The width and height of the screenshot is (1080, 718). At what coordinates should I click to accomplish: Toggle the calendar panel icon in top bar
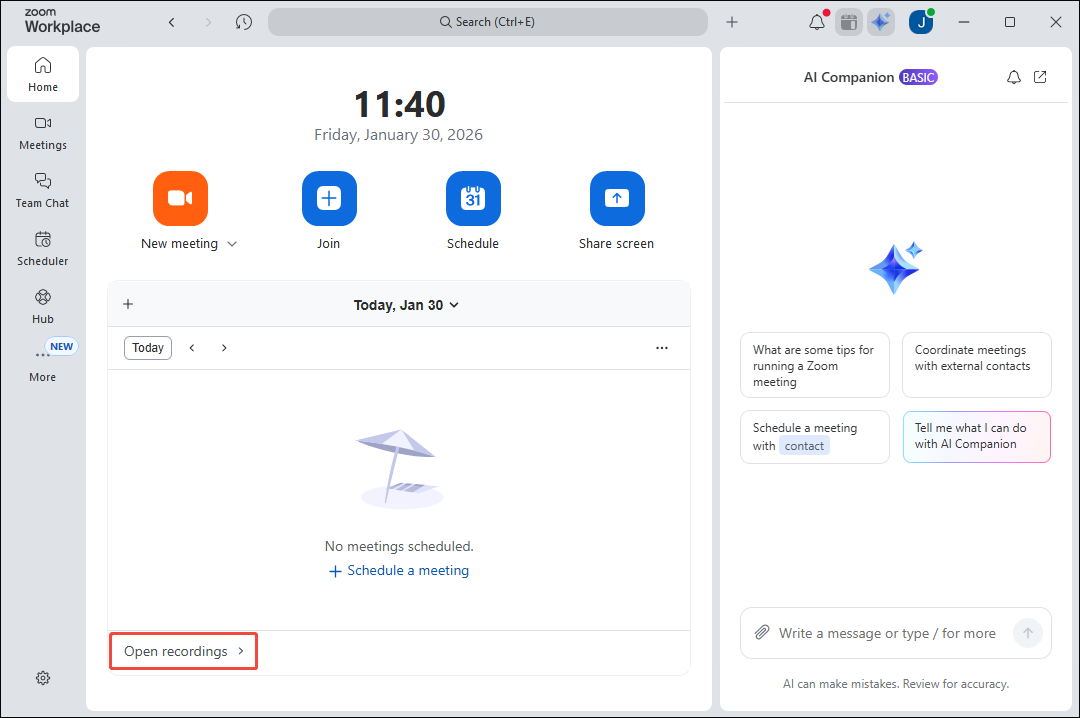(849, 22)
